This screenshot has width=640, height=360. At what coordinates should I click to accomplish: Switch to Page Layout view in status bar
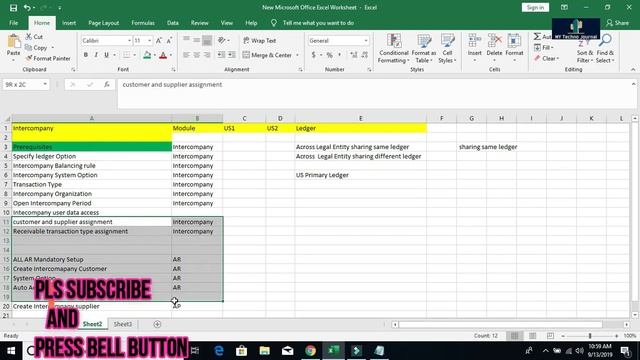532,336
